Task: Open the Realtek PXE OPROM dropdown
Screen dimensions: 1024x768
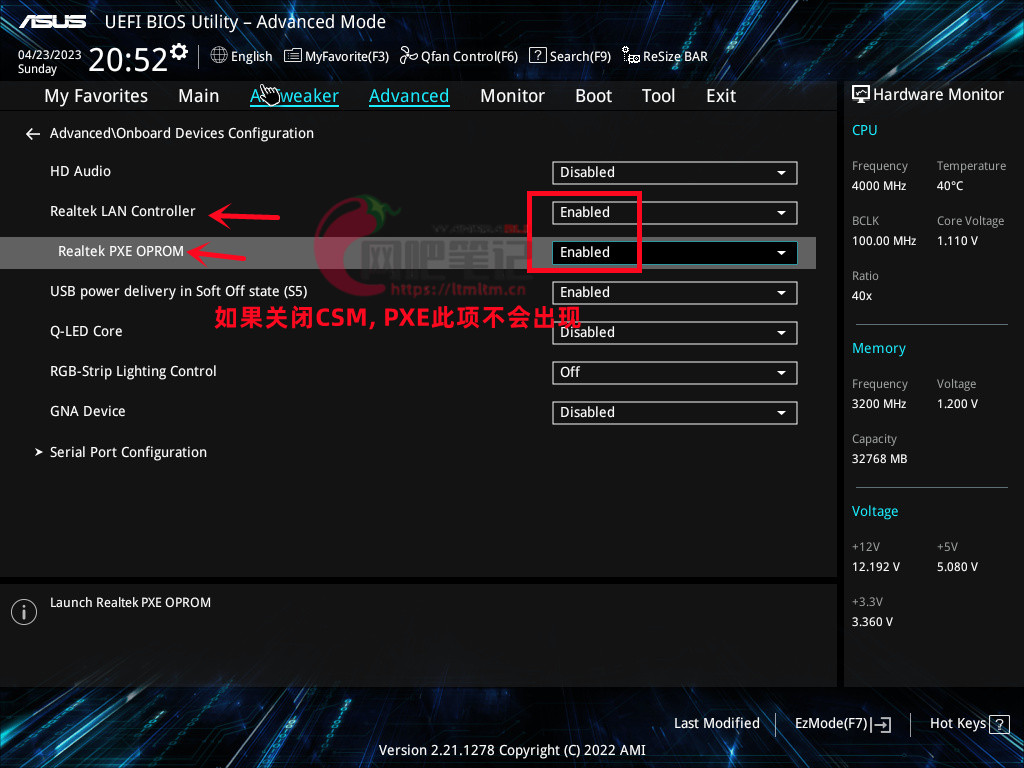Action: [x=675, y=253]
